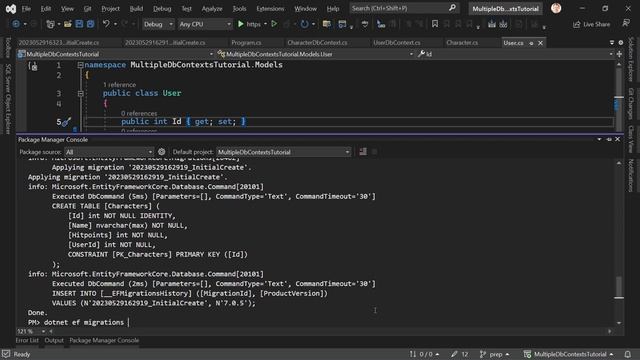Open the Edit menu

pyautogui.click(x=46, y=9)
